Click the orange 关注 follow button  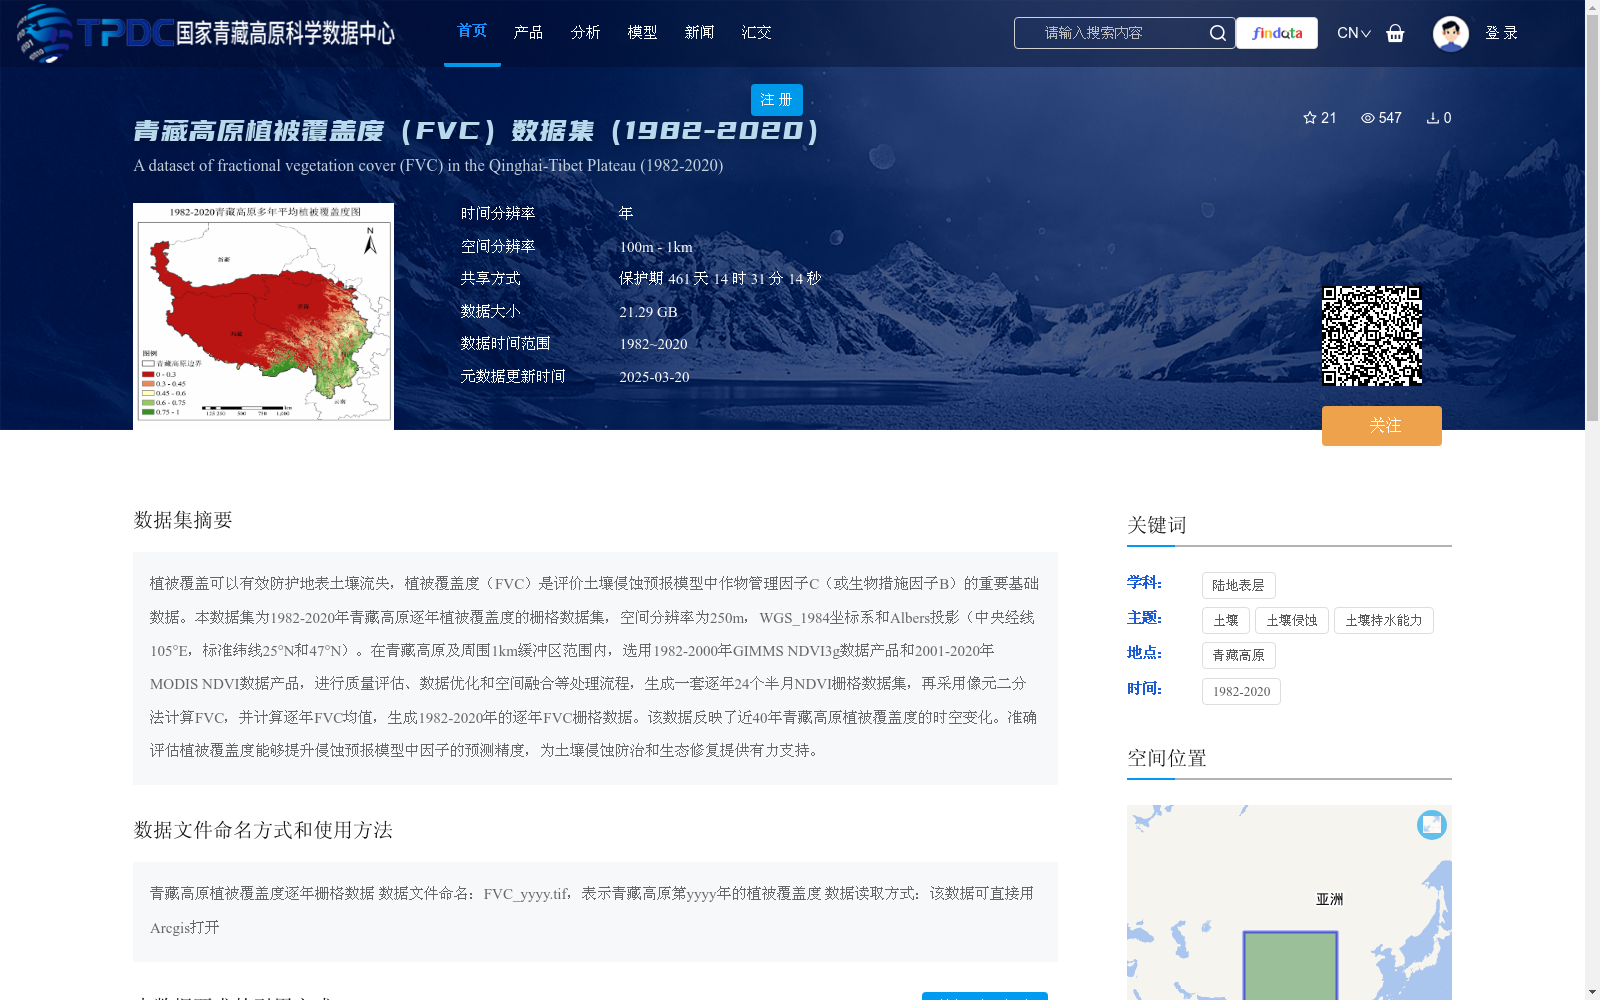coord(1381,426)
